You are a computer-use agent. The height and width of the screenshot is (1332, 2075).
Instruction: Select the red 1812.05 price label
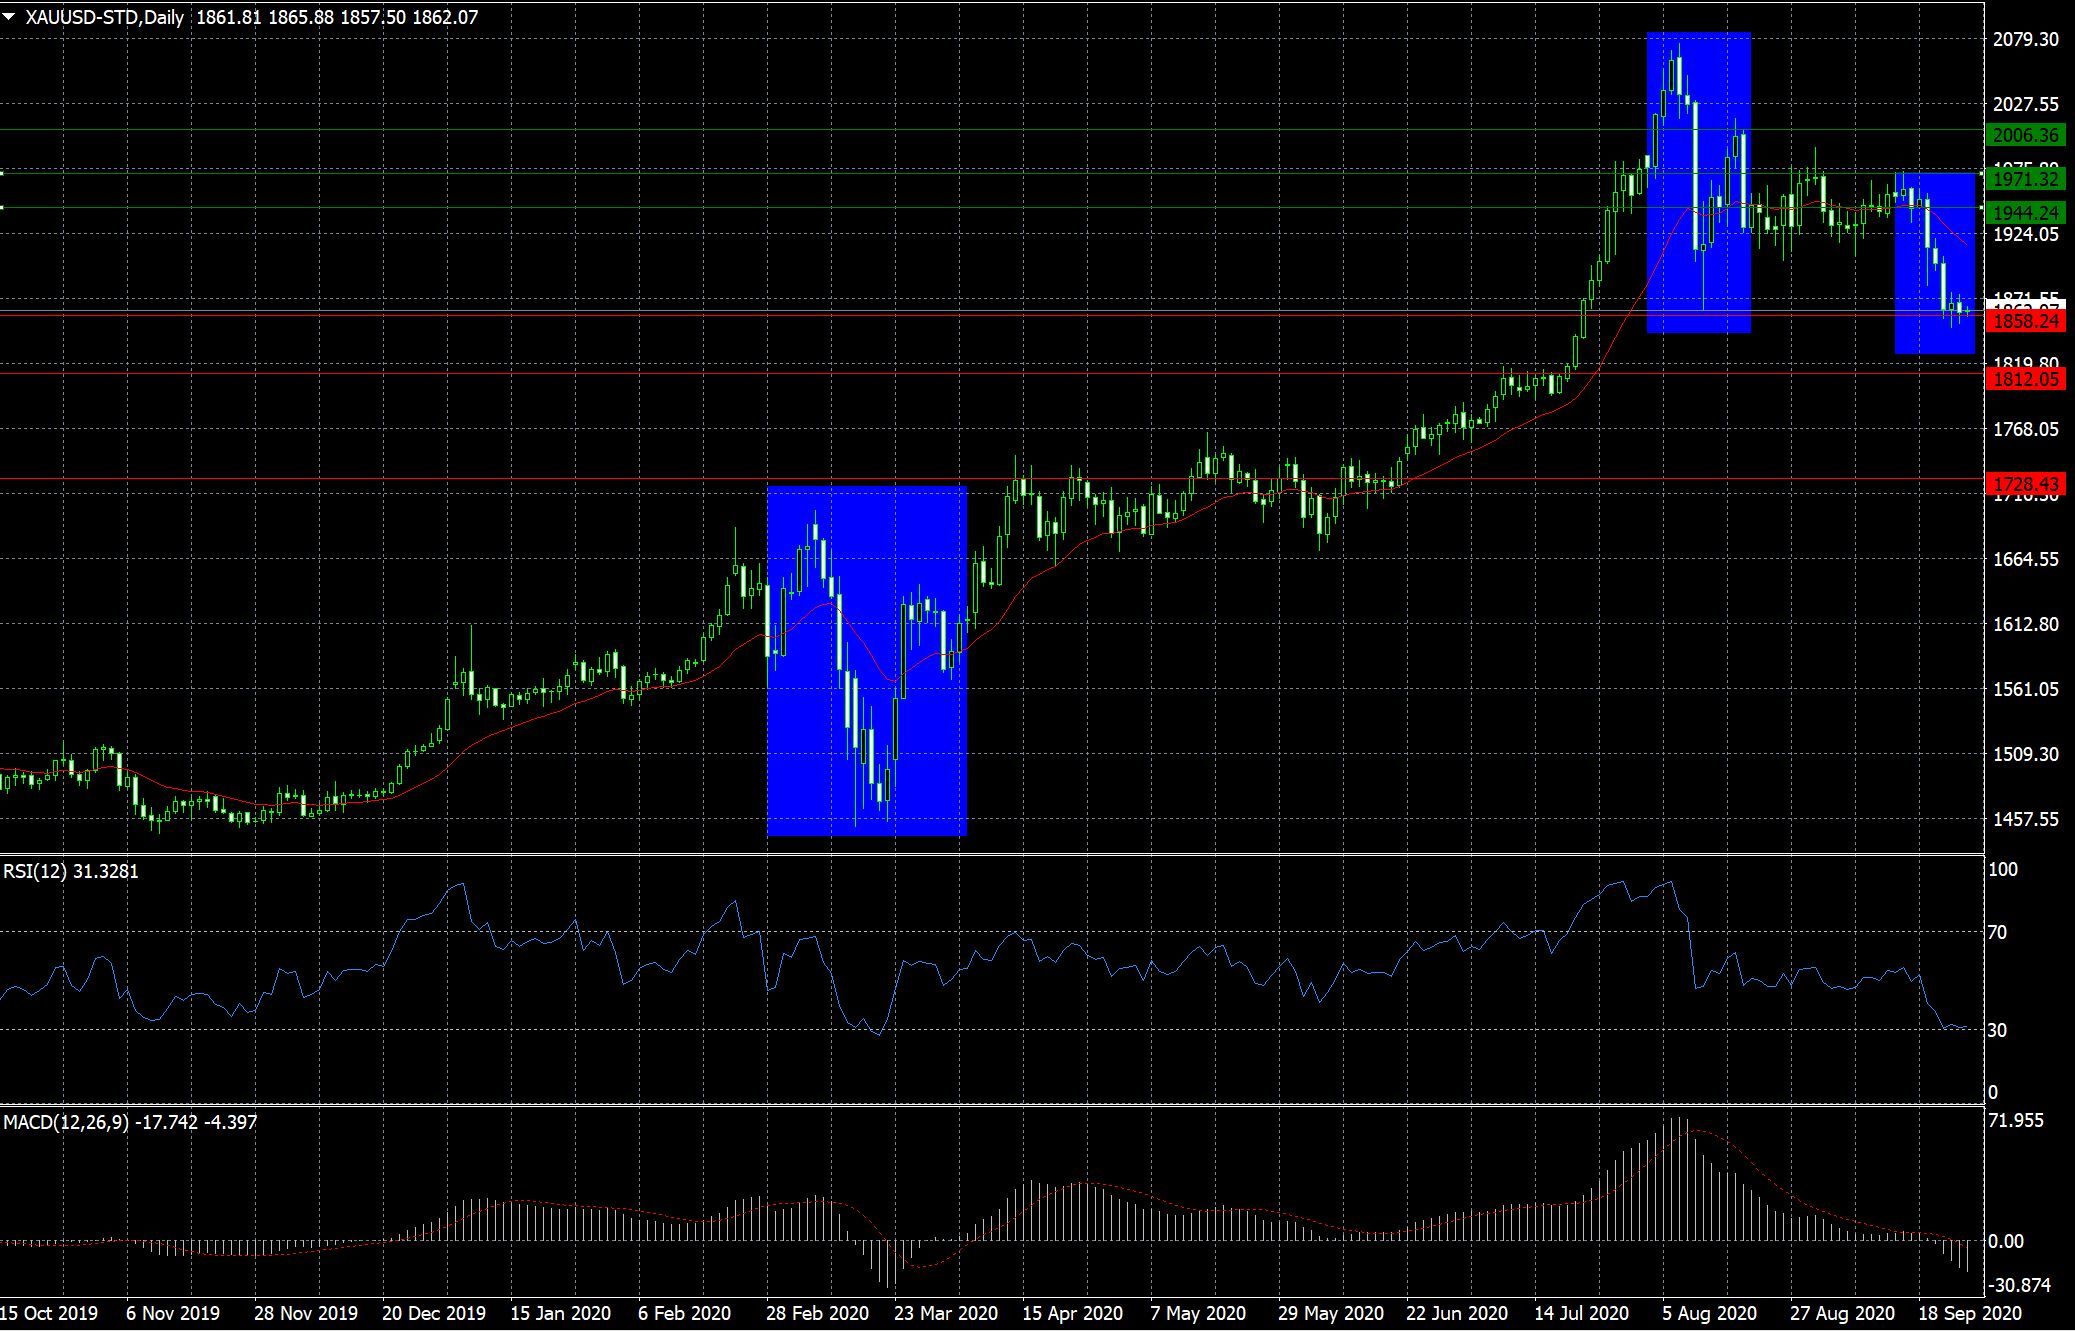[2025, 379]
